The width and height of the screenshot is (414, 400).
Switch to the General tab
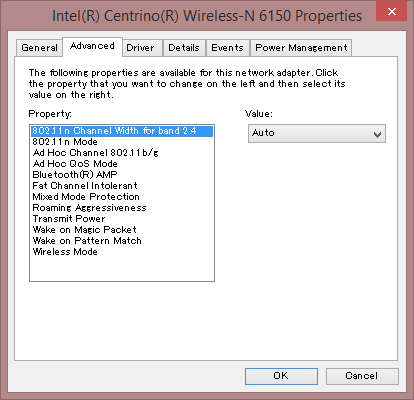coord(40,48)
